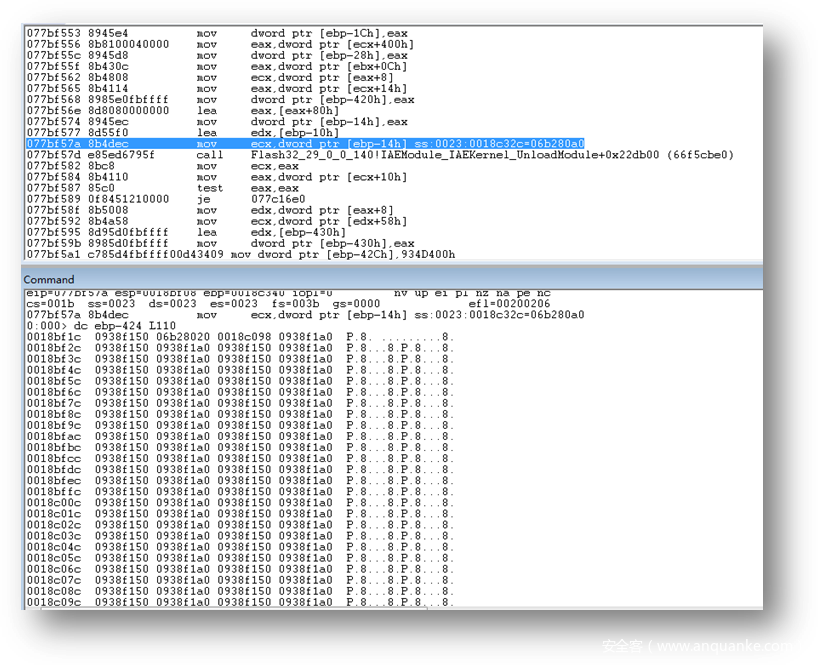Viewport: 818px width, 665px height.
Task: Select memory dump row at 0018bffc
Action: [x=240, y=491]
